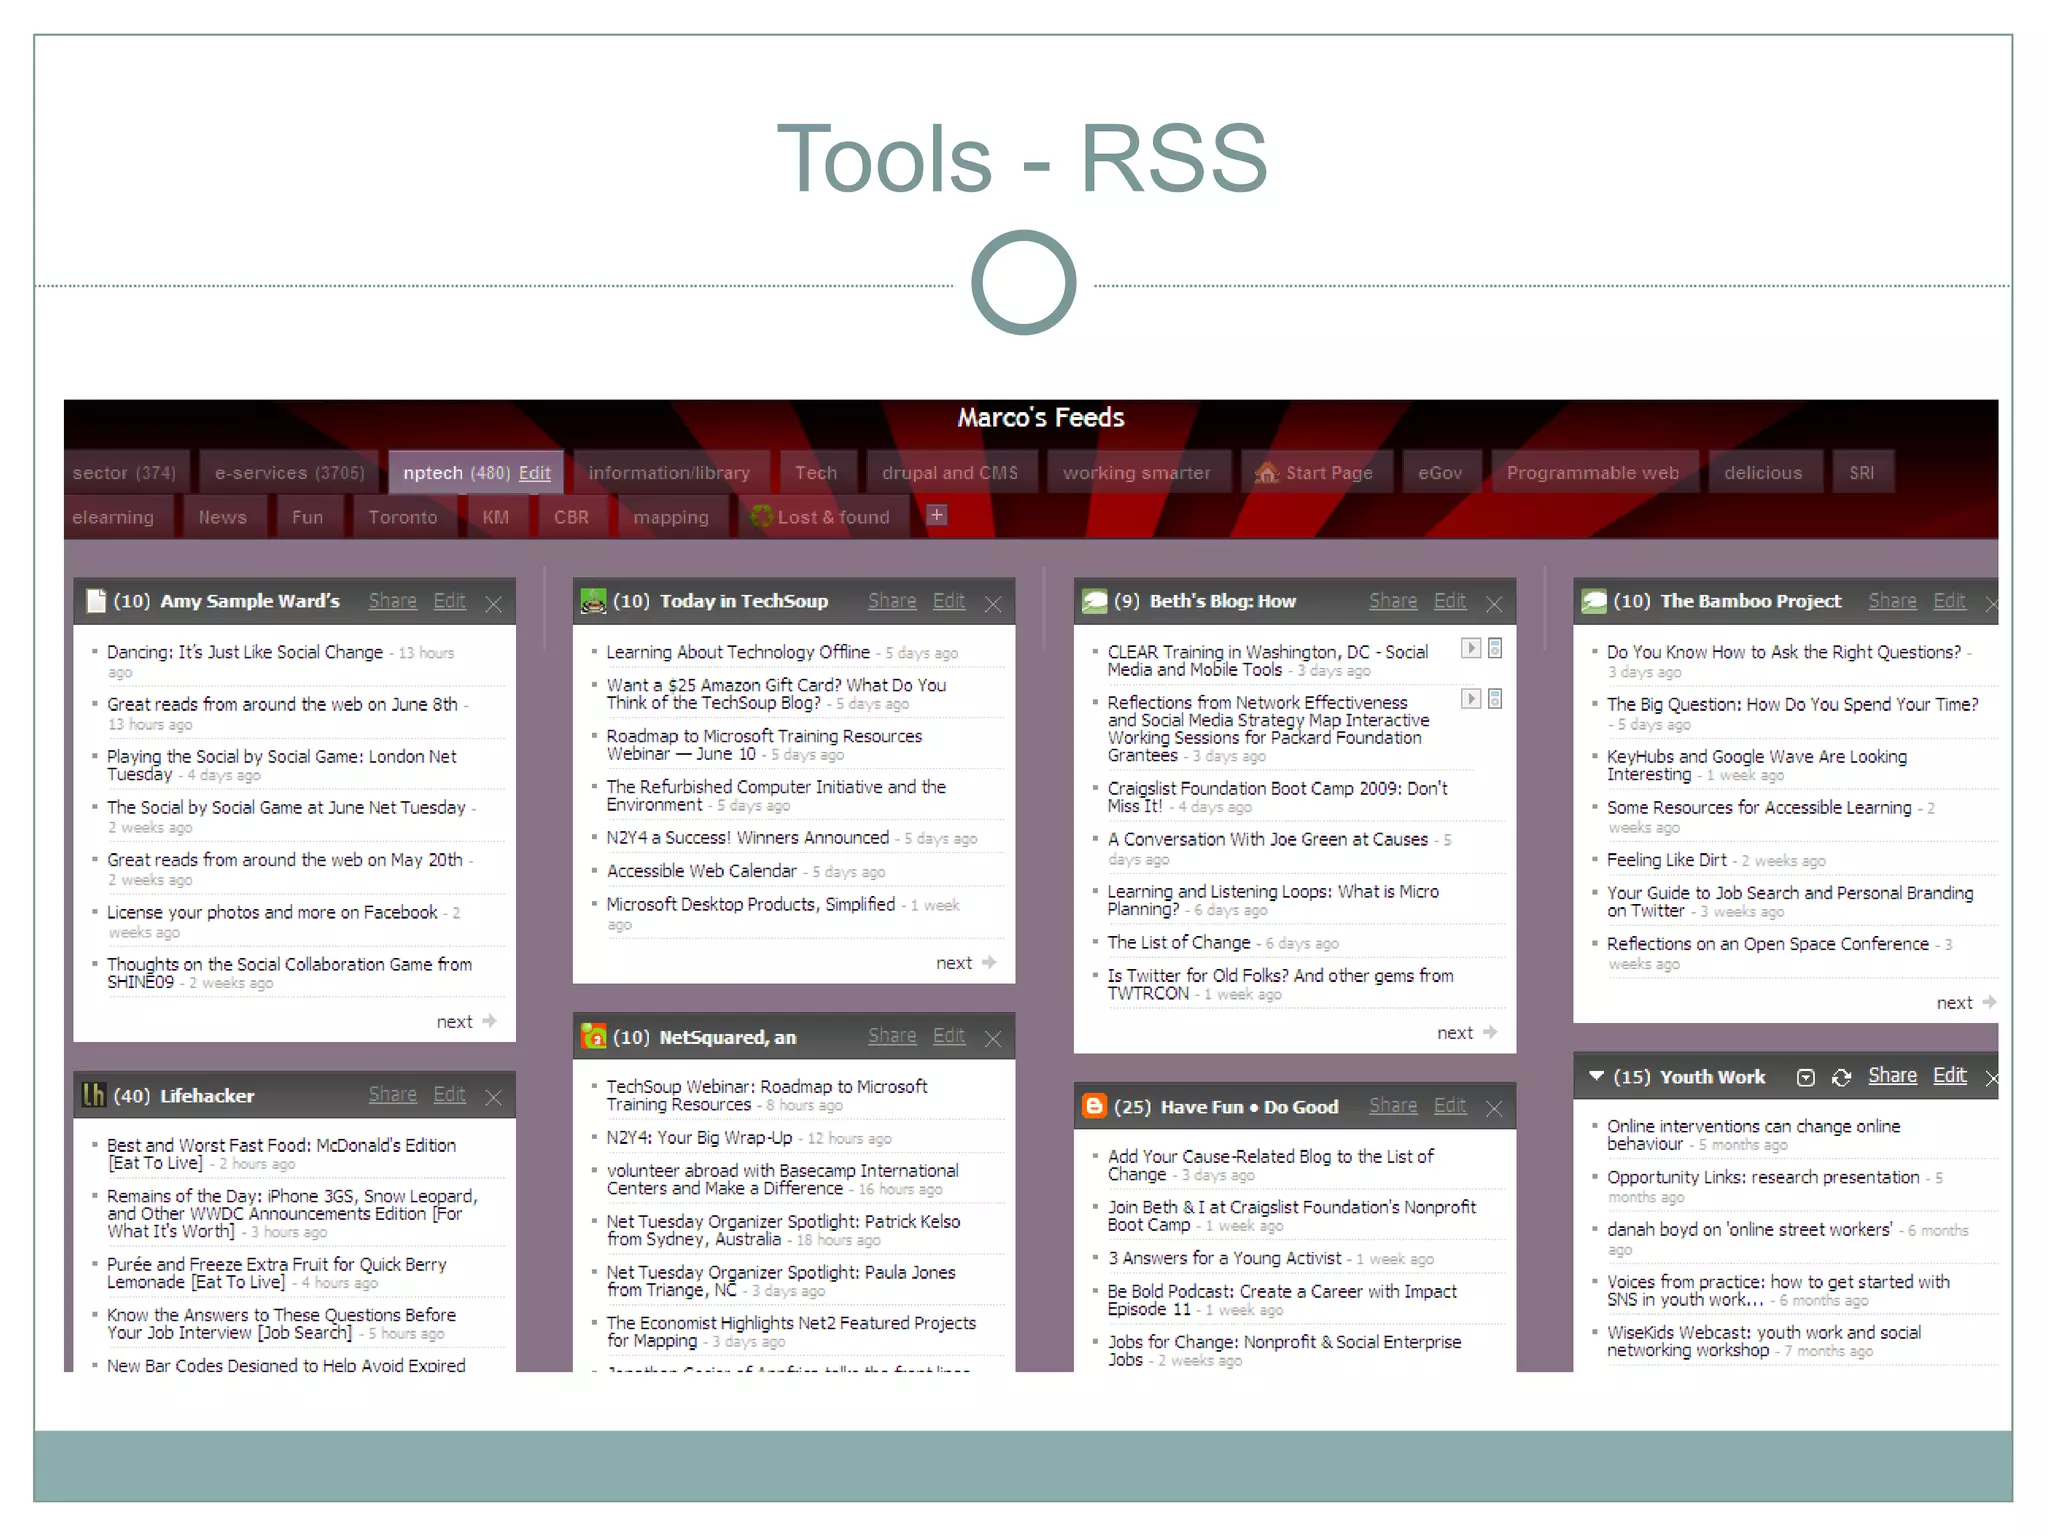Viewport: 2048px width, 1536px height.
Task: Click the Have Fun Do Good Blogger icon
Action: tap(1095, 1106)
